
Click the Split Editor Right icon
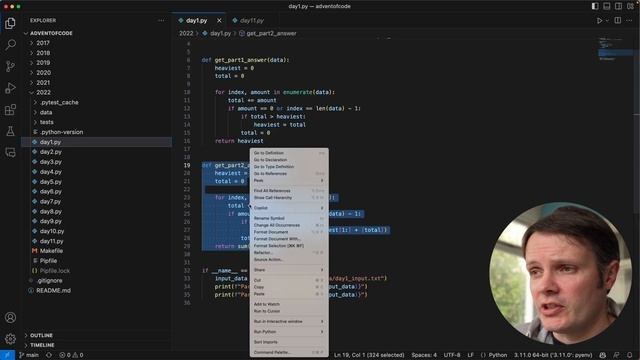click(618, 20)
